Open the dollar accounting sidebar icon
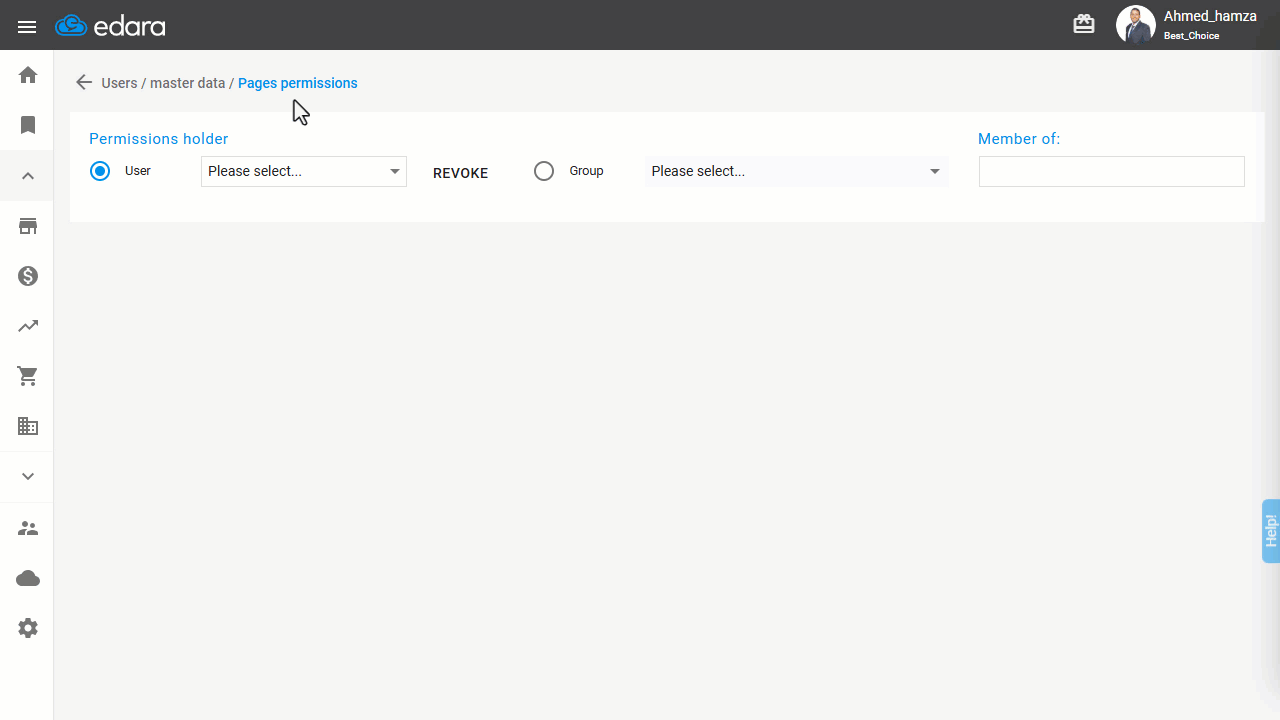This screenshot has width=1280, height=720. [x=28, y=276]
